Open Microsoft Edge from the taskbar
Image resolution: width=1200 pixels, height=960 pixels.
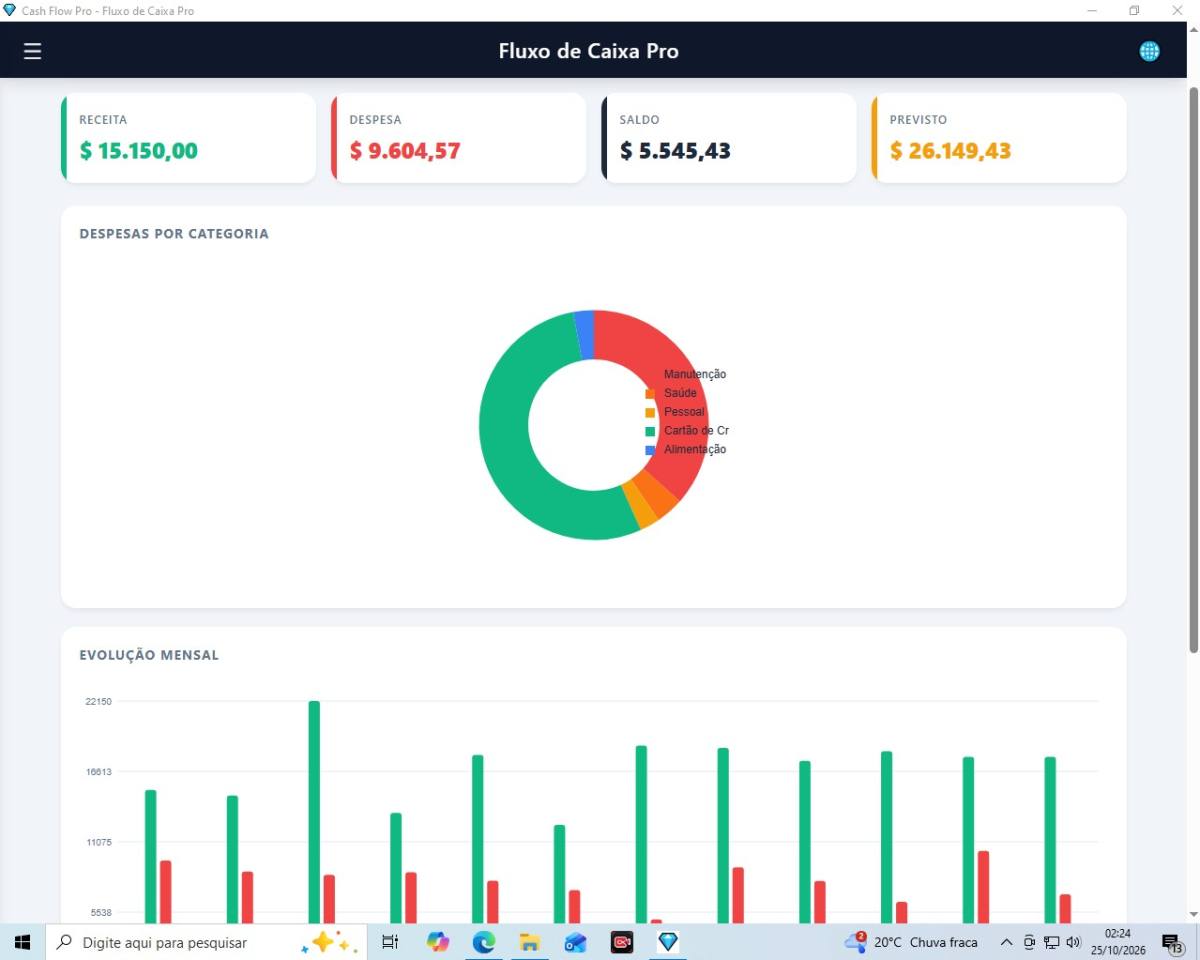(484, 942)
